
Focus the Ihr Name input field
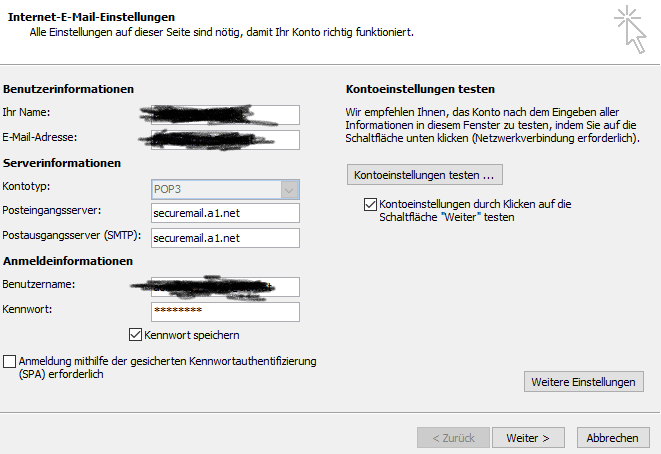click(225, 115)
